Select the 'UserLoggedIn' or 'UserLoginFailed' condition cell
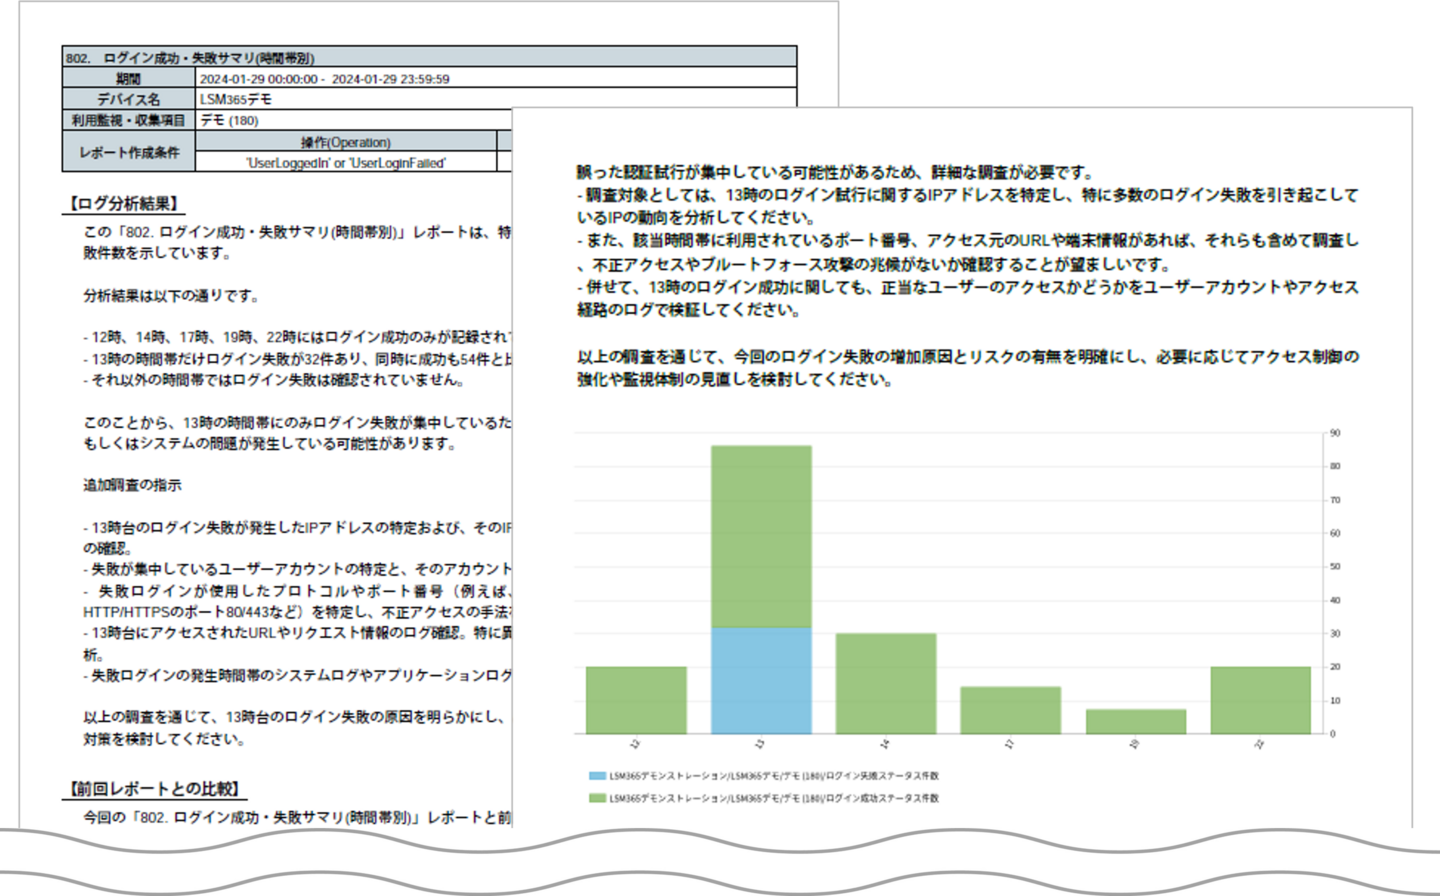The height and width of the screenshot is (896, 1440). coord(345,163)
